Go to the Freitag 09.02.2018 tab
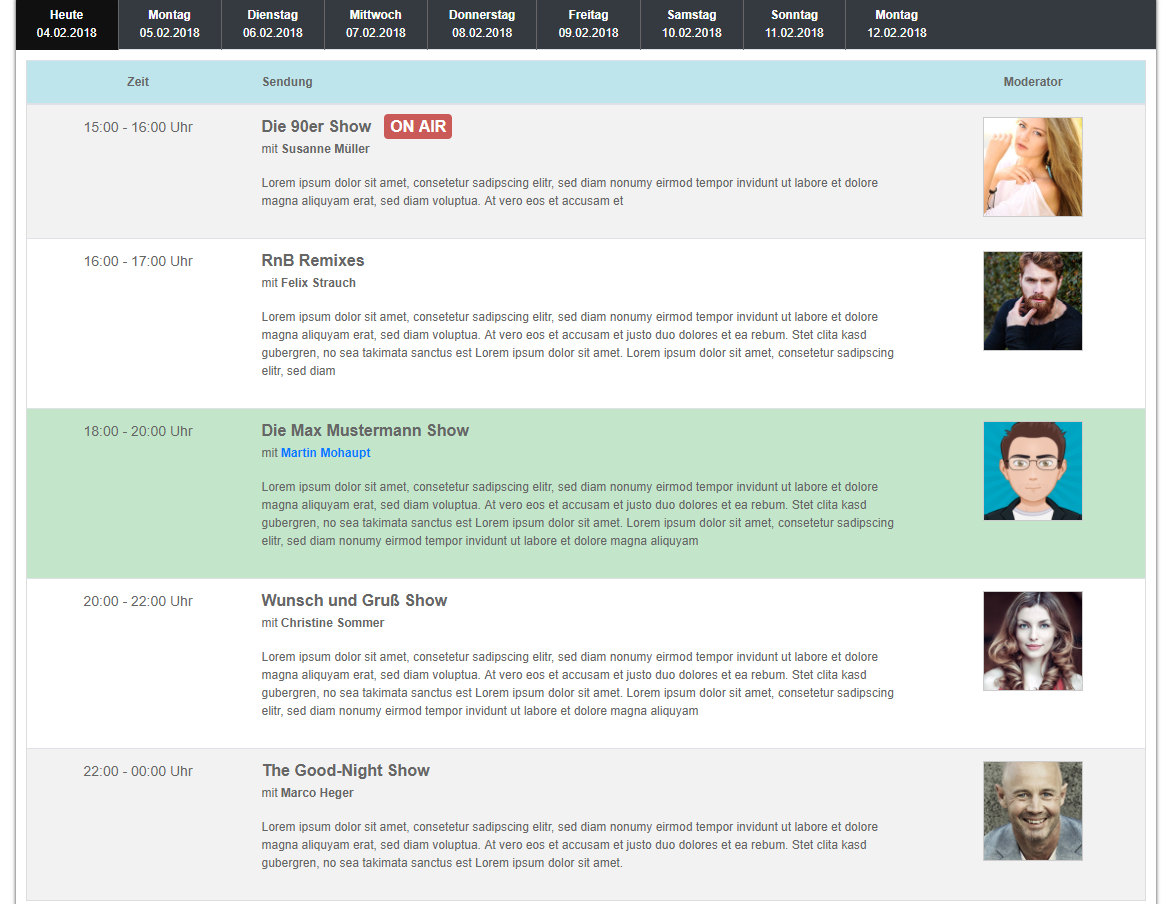The height and width of the screenshot is (904, 1170). click(x=588, y=24)
